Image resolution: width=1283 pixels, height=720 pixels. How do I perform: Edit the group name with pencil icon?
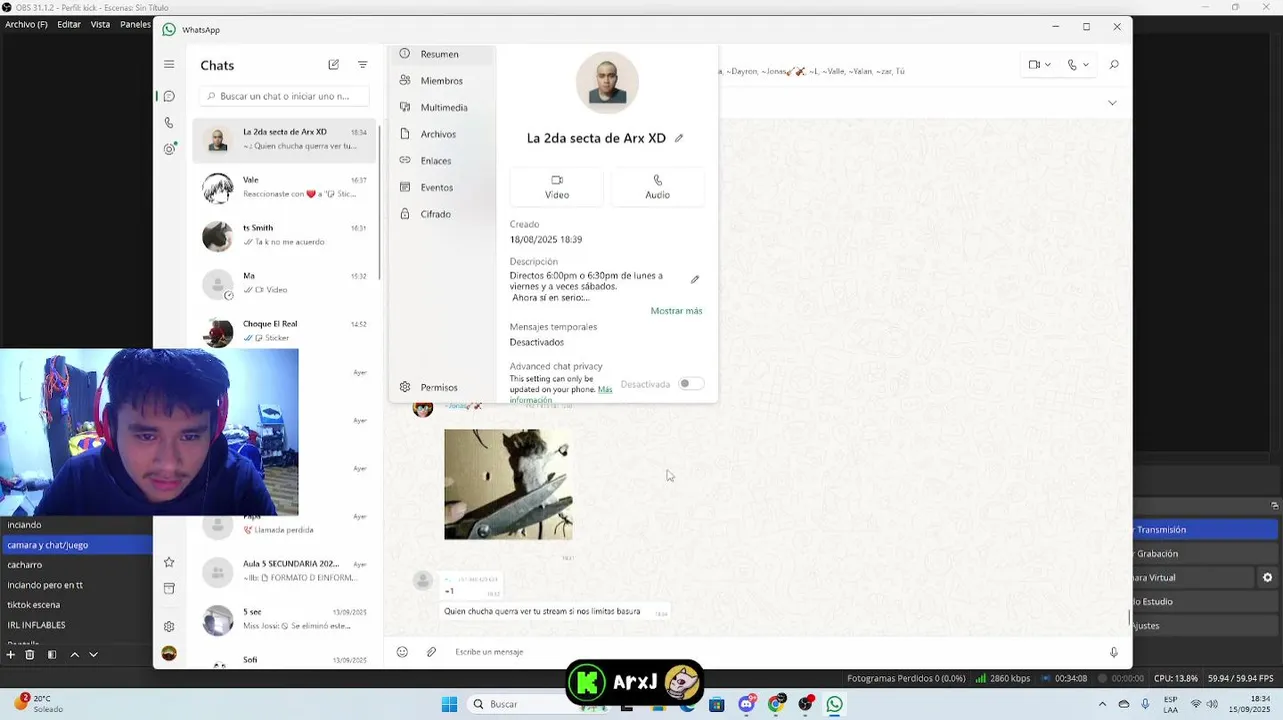pyautogui.click(x=679, y=138)
